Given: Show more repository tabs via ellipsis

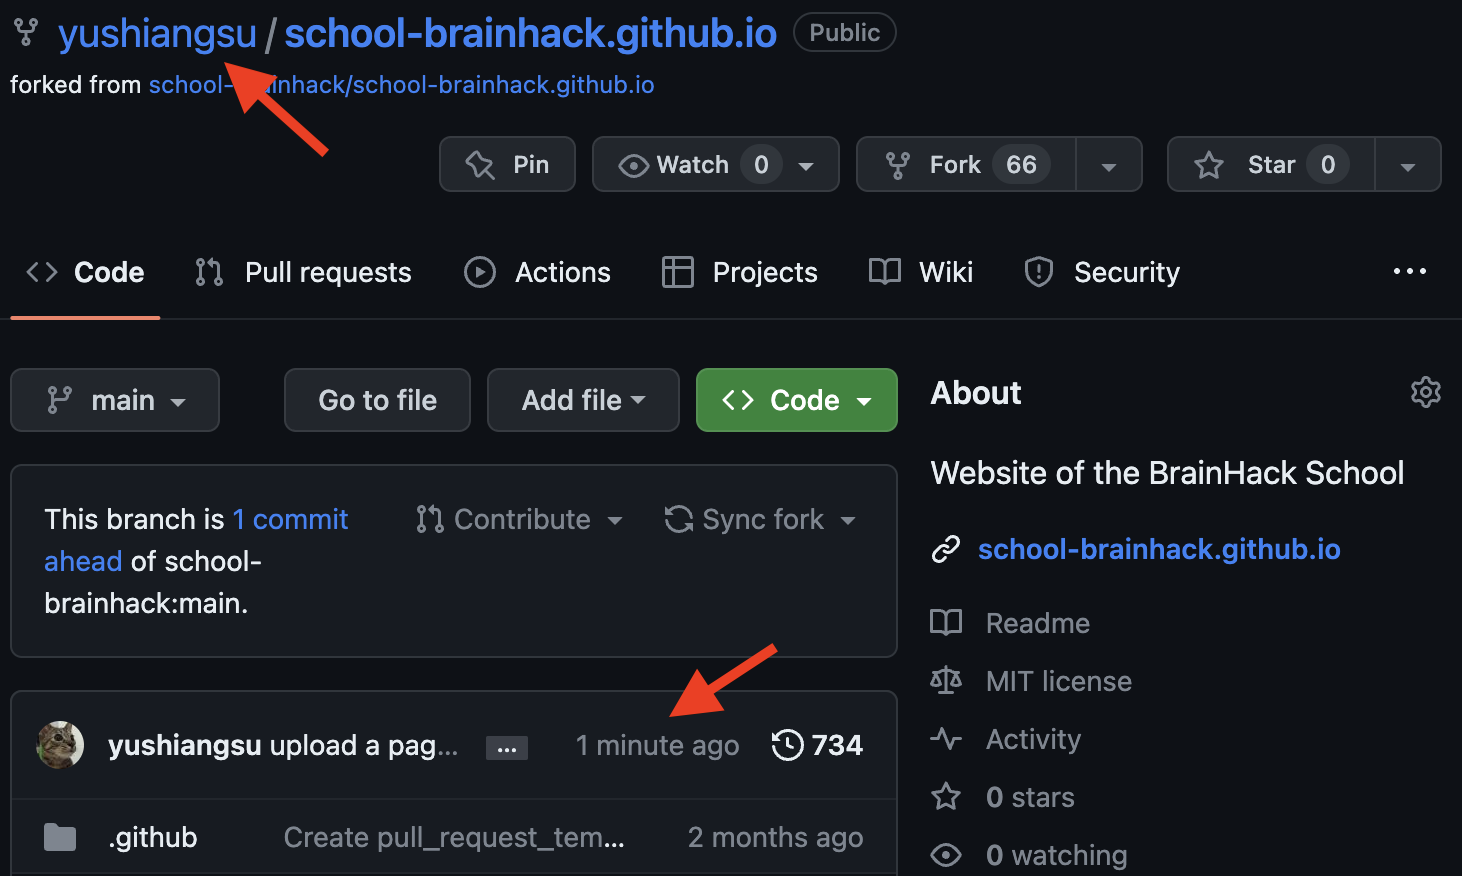Looking at the screenshot, I should point(1410,271).
